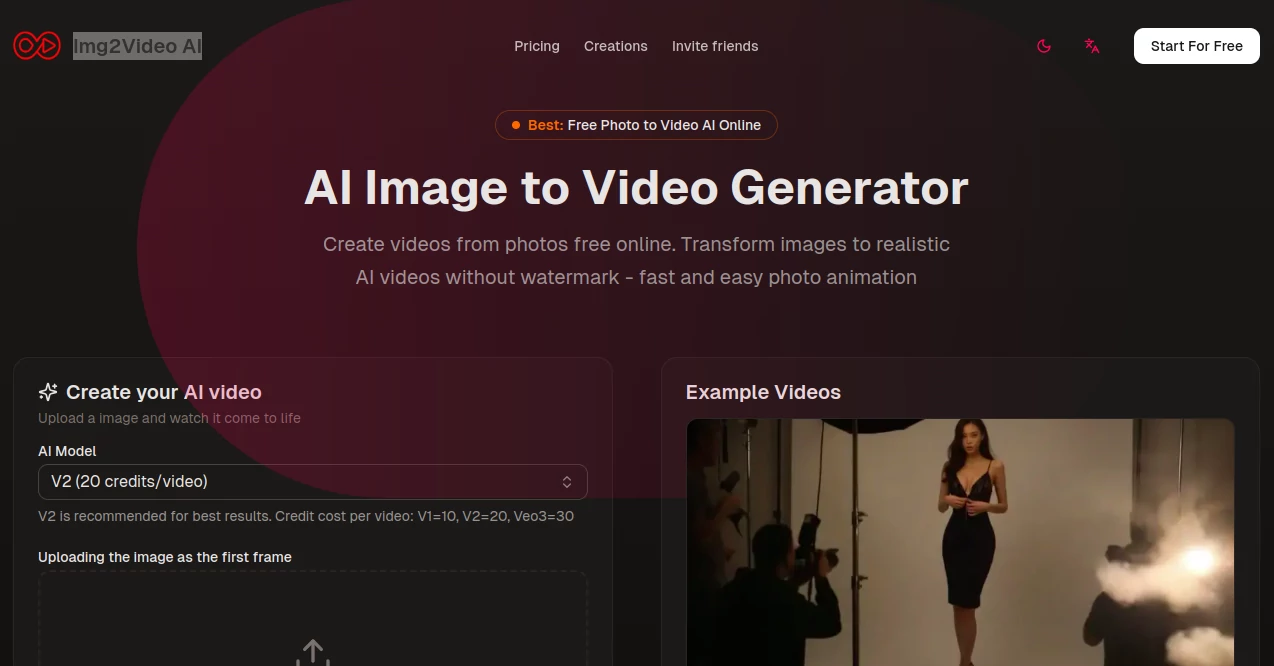Screen dimensions: 1274x666
Task: Click the Free Photo to Video AI Online badge
Action: coord(636,125)
